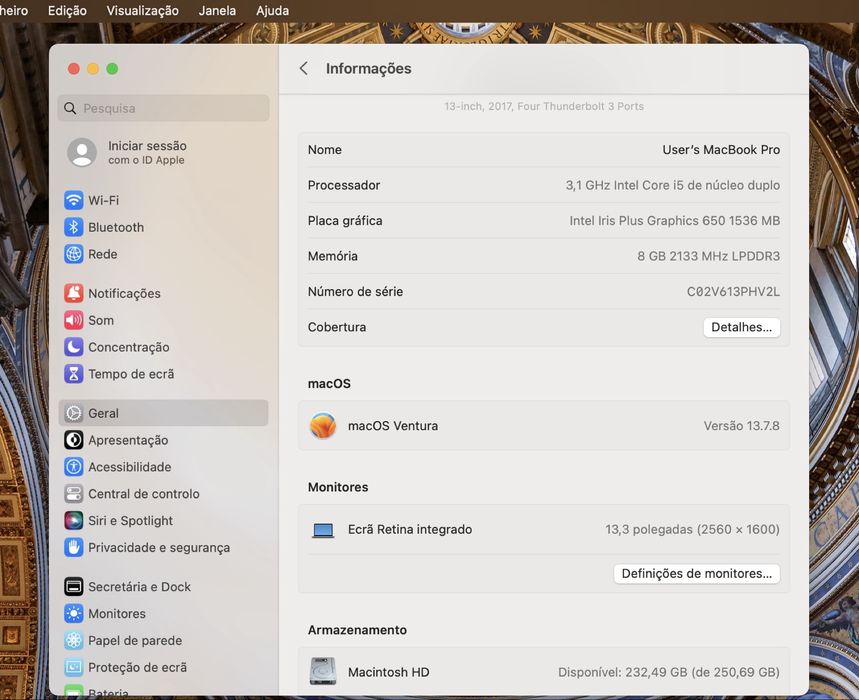Click the 8 GB 2133 MHz LPDDR3 value
Viewport: 859px width, 700px height.
708,256
